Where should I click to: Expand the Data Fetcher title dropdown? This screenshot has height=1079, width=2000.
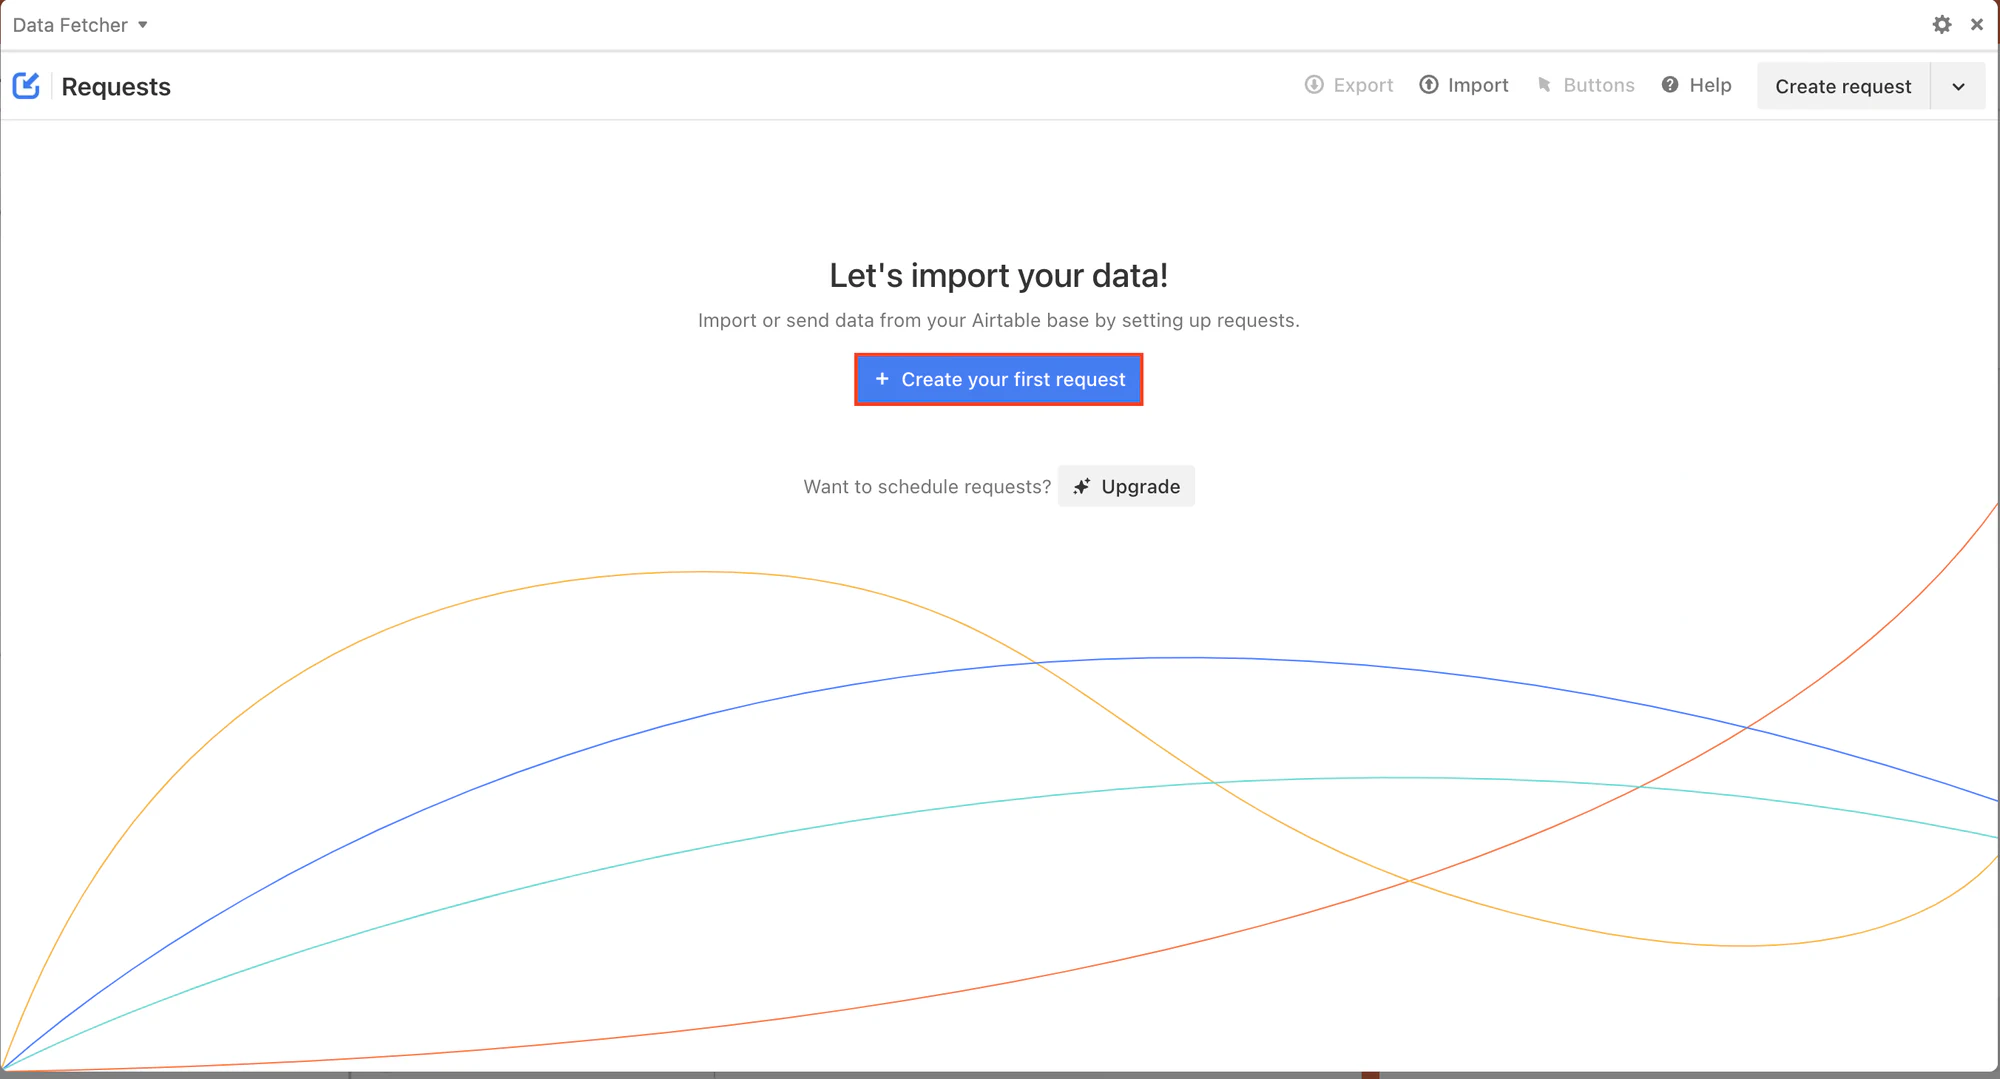81,25
